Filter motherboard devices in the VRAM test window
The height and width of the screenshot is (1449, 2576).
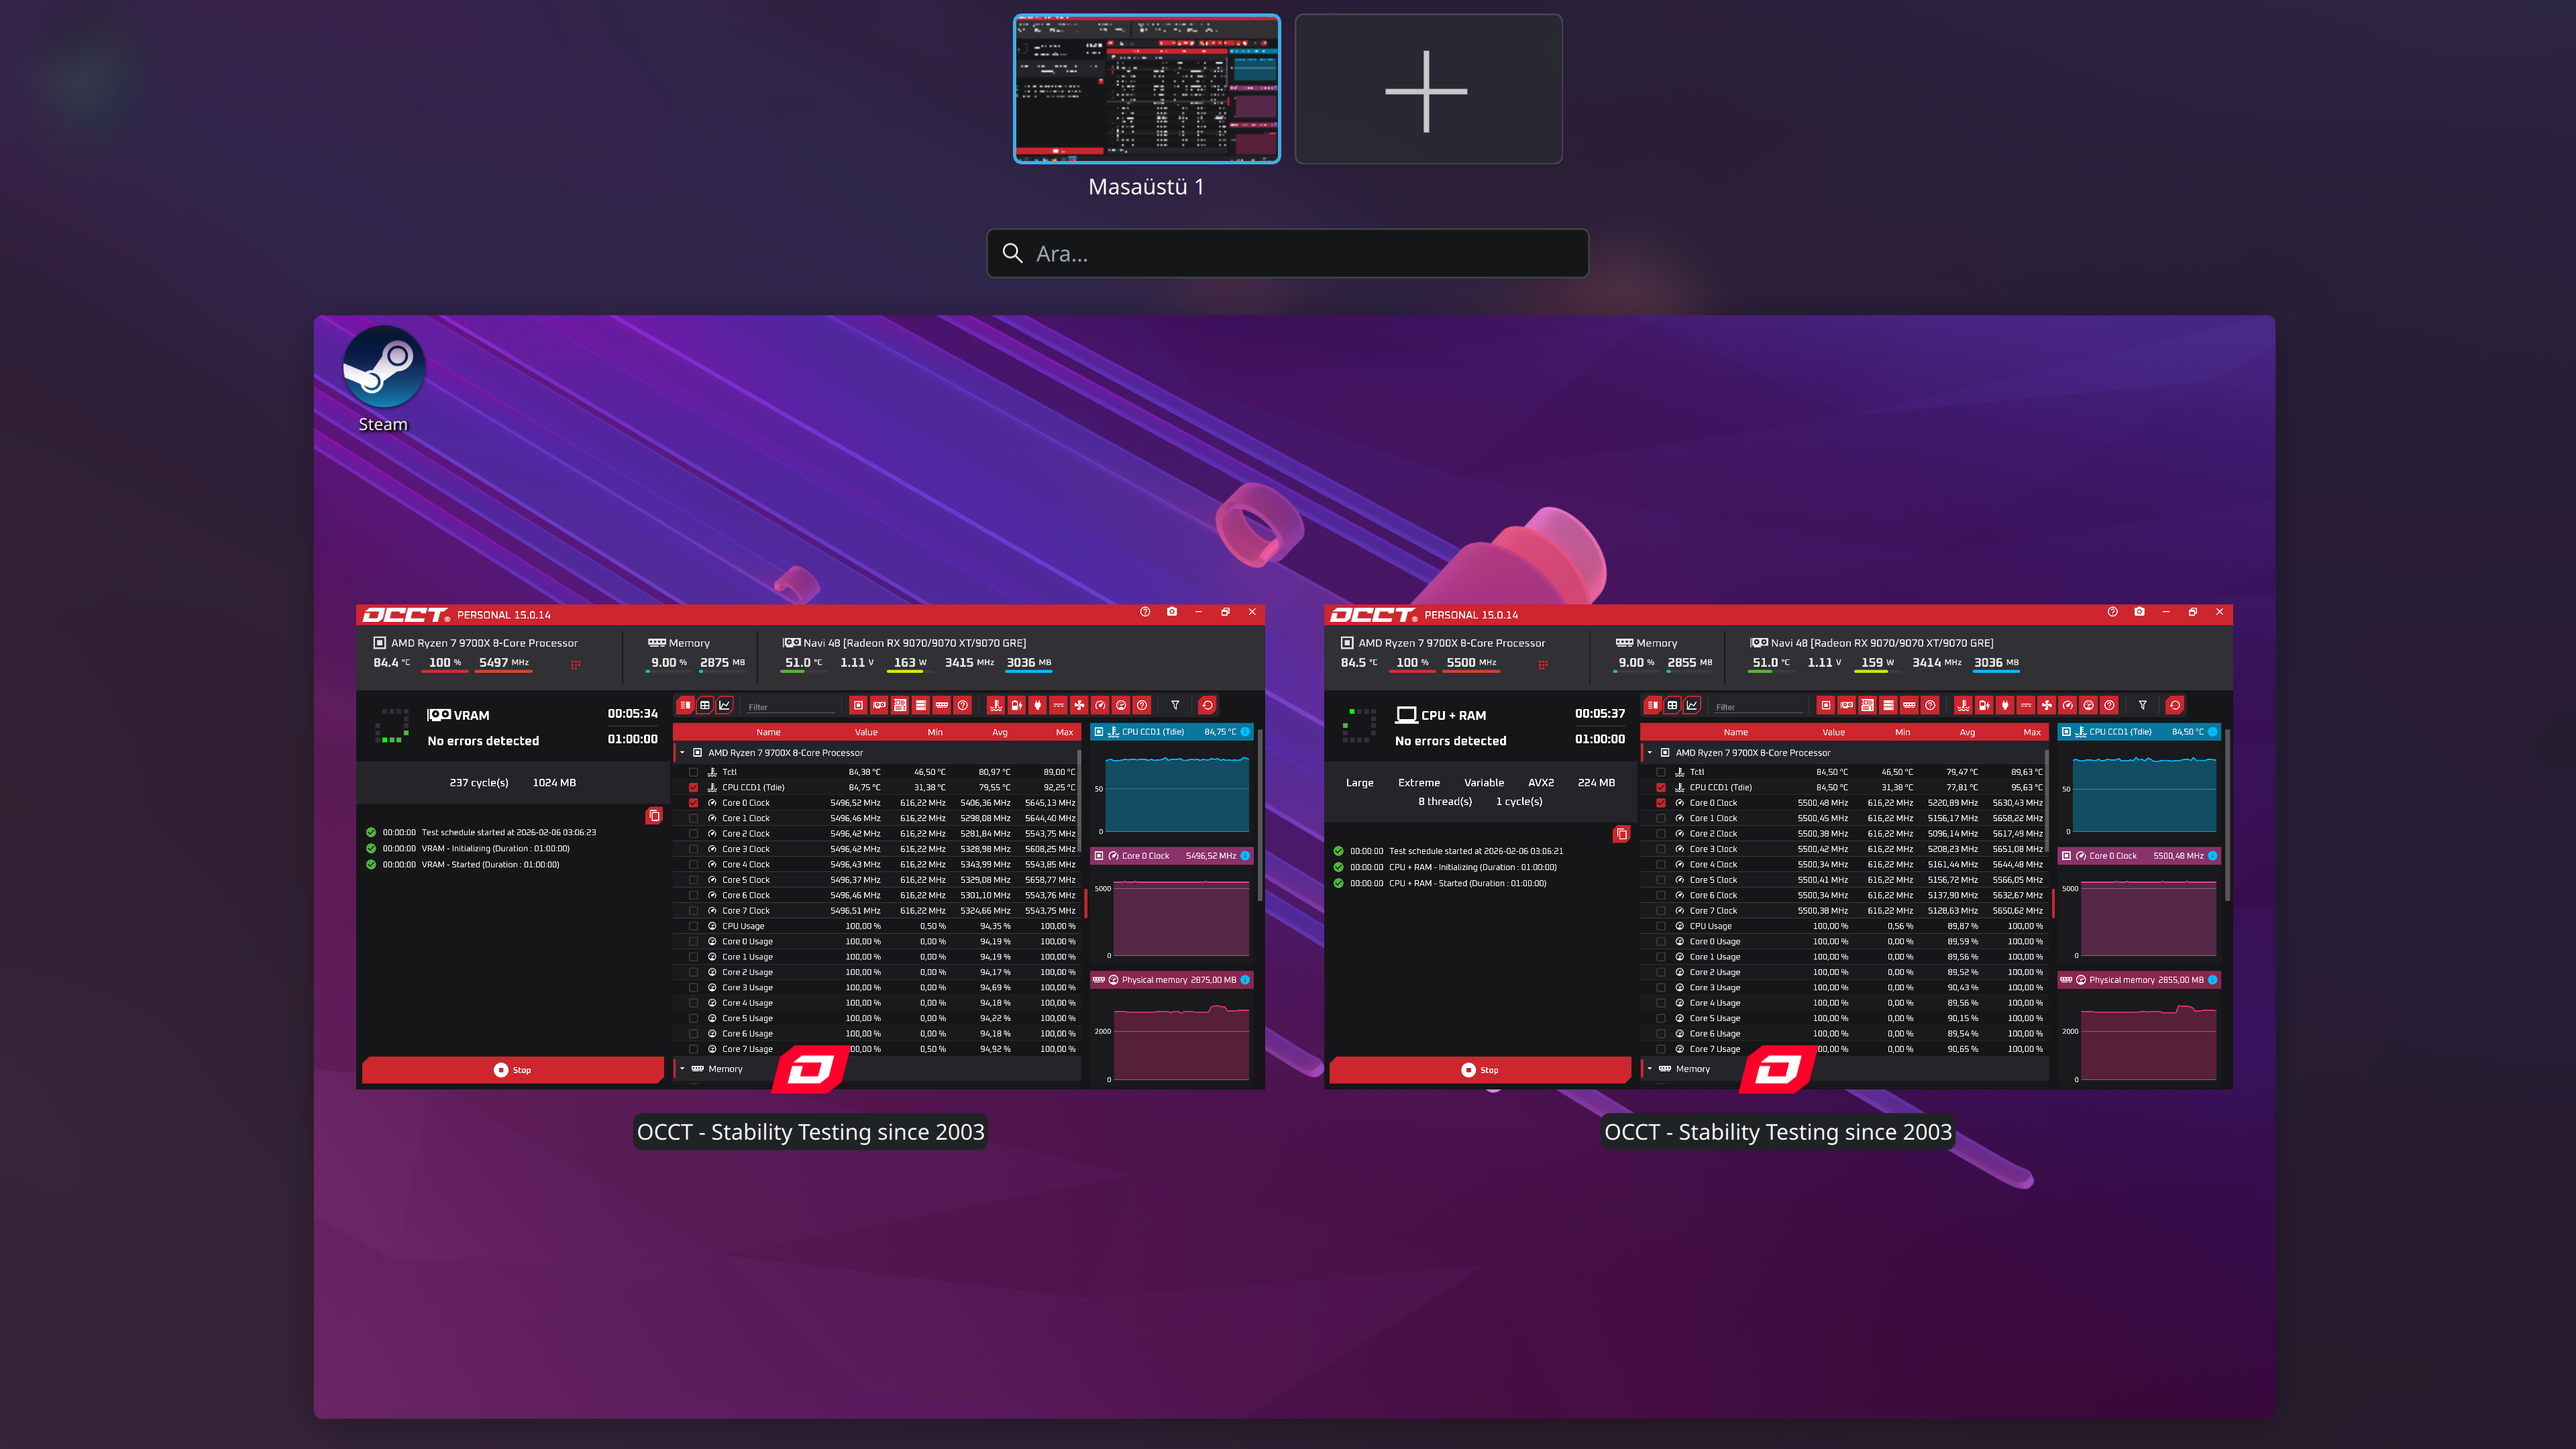(900, 705)
